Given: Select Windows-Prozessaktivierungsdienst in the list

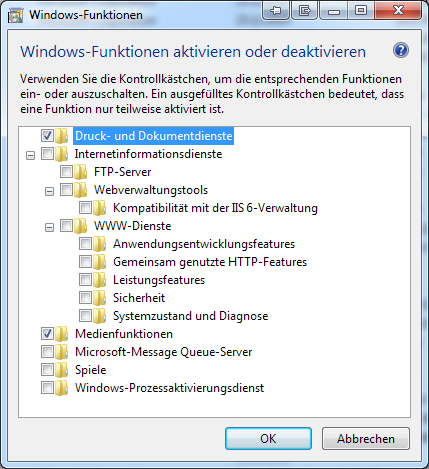Looking at the screenshot, I should point(169,388).
